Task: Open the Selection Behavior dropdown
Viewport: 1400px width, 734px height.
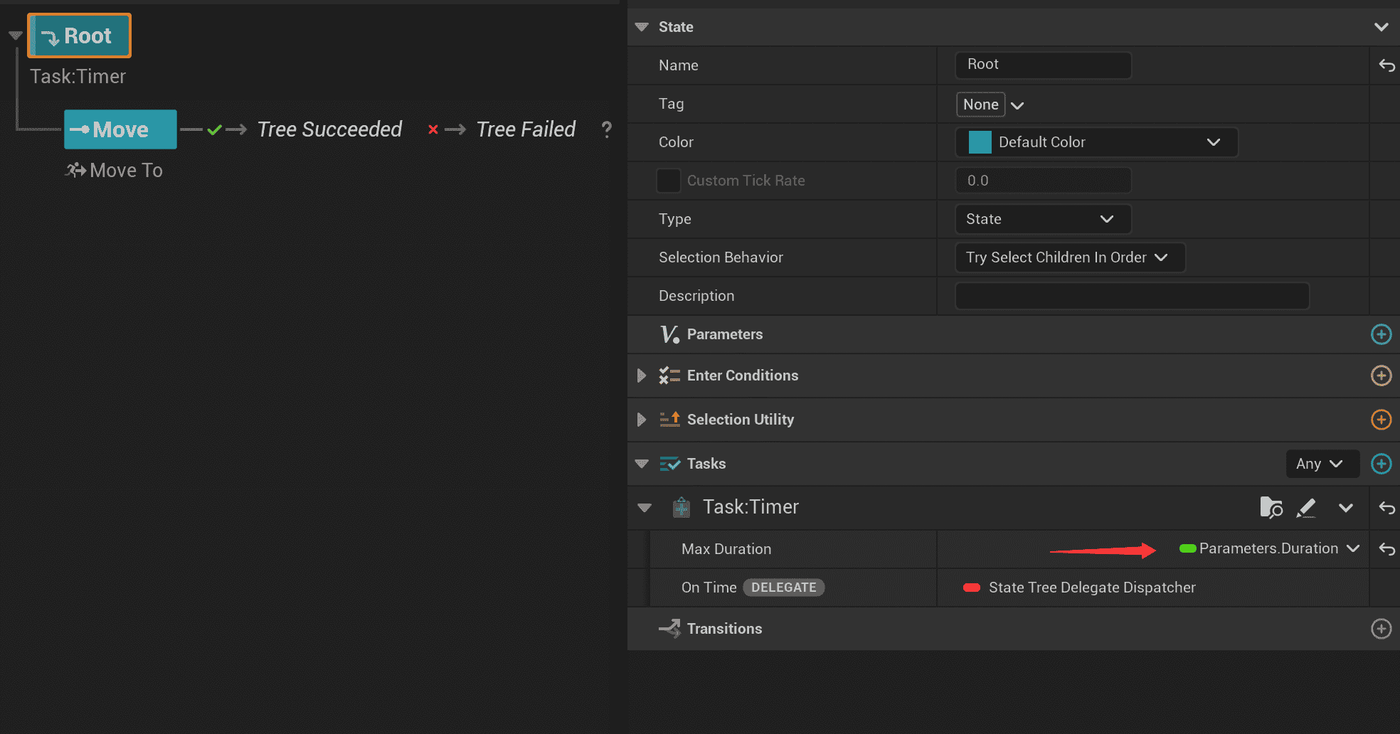Action: (1070, 257)
